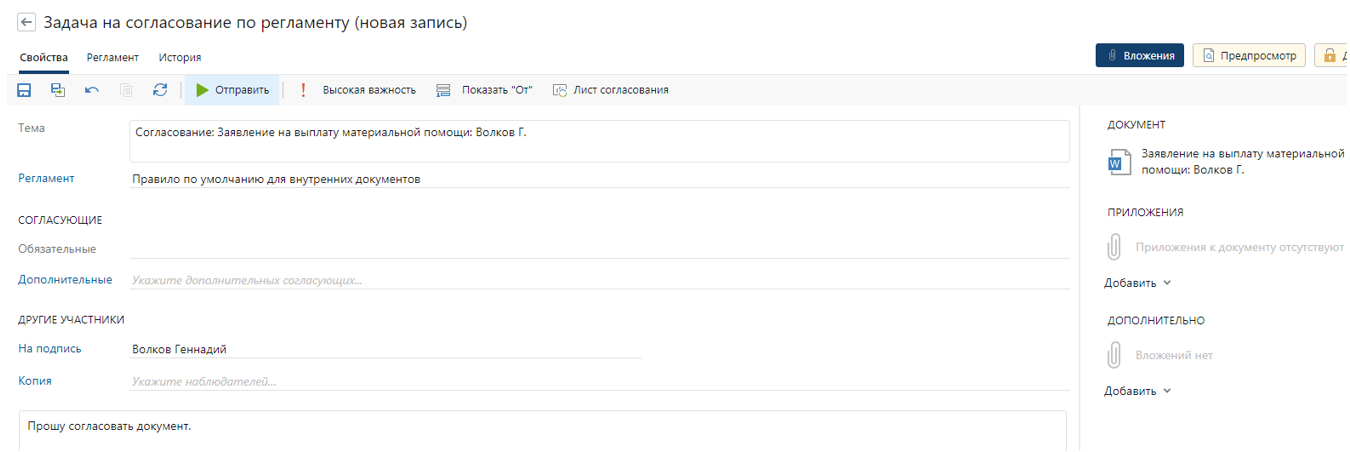Viewport: 1350px width, 452px height.
Task: Toggle the Показать "От" option
Action: 485,90
